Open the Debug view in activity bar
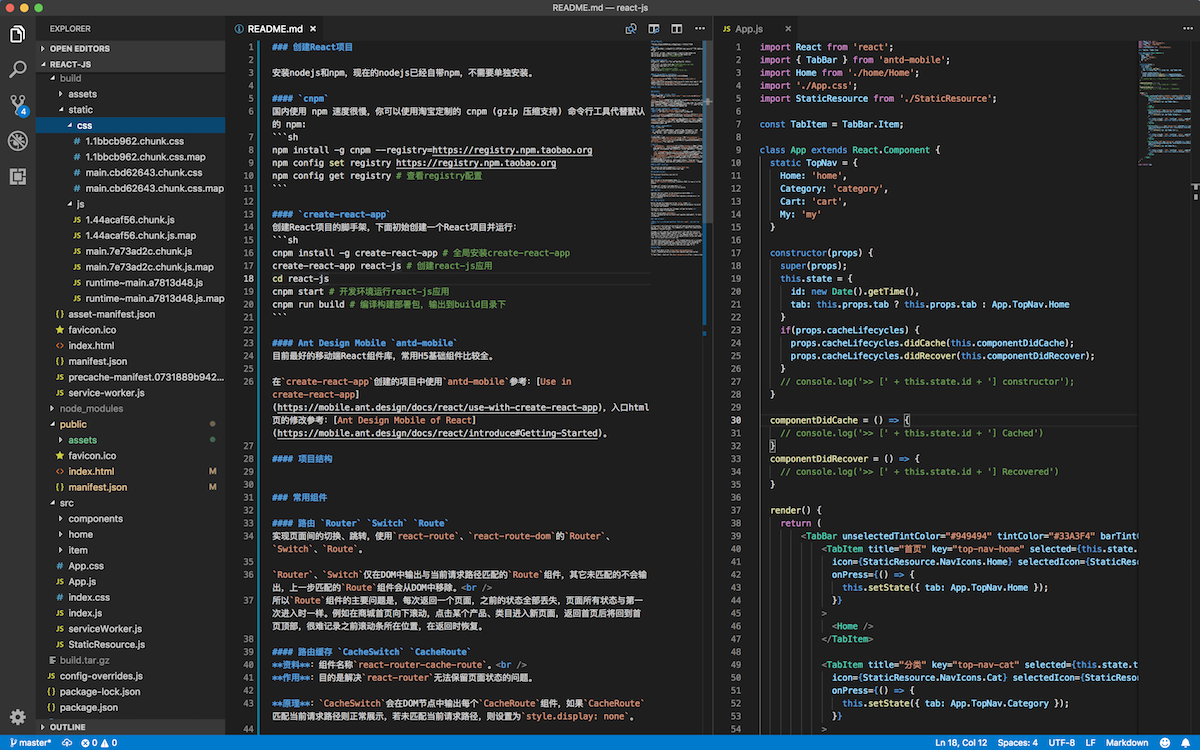This screenshot has height=750, width=1200. pyautogui.click(x=17, y=140)
